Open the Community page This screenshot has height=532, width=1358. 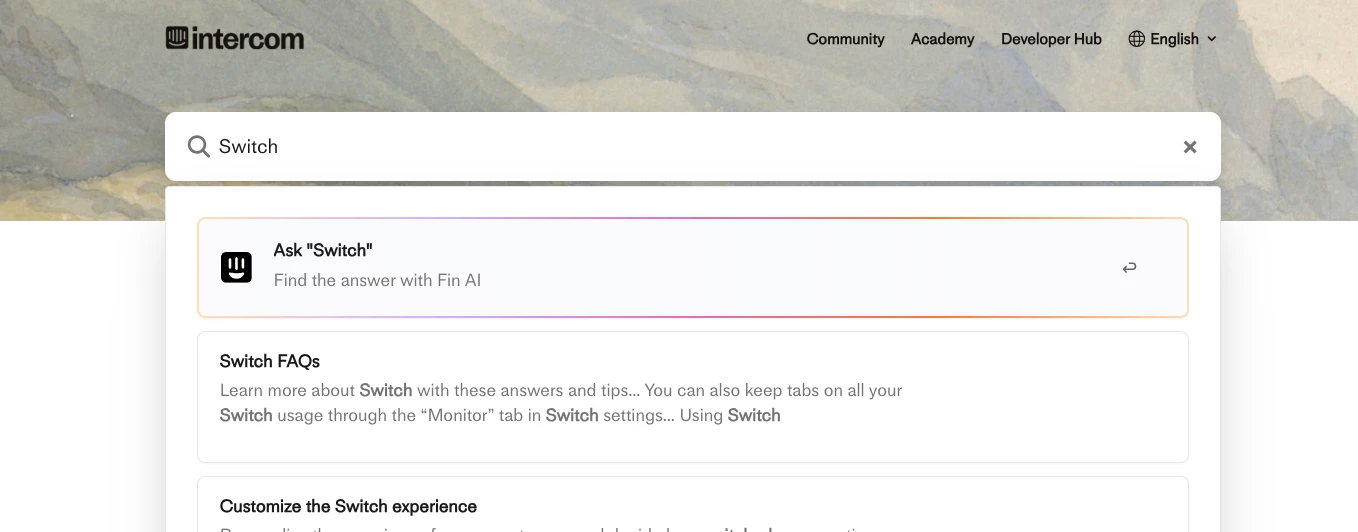coord(845,39)
